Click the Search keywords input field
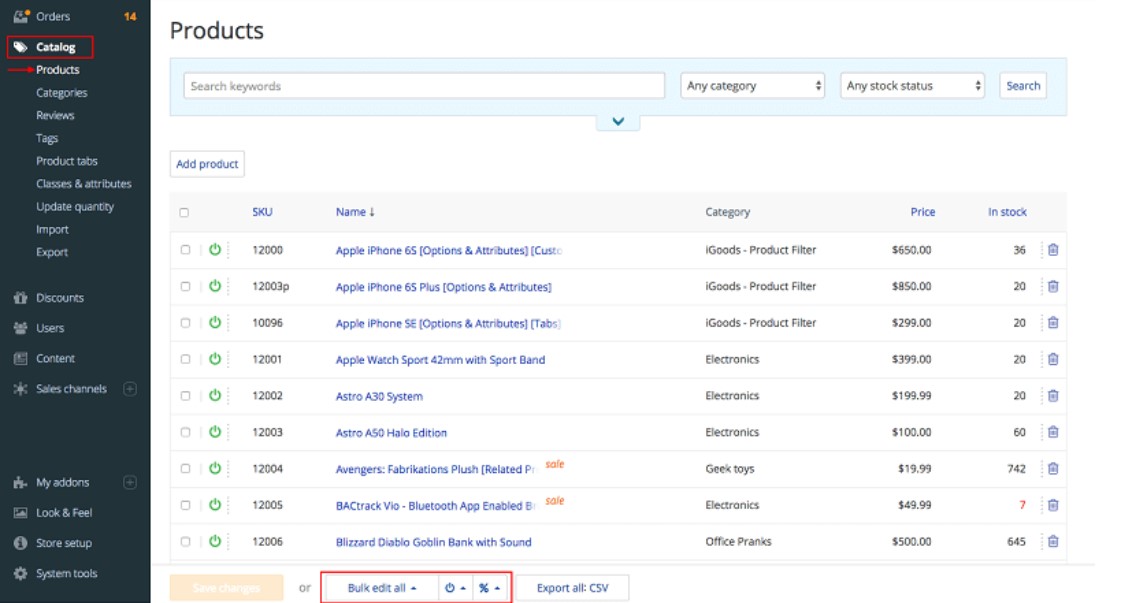1129x603 pixels. click(x=424, y=86)
